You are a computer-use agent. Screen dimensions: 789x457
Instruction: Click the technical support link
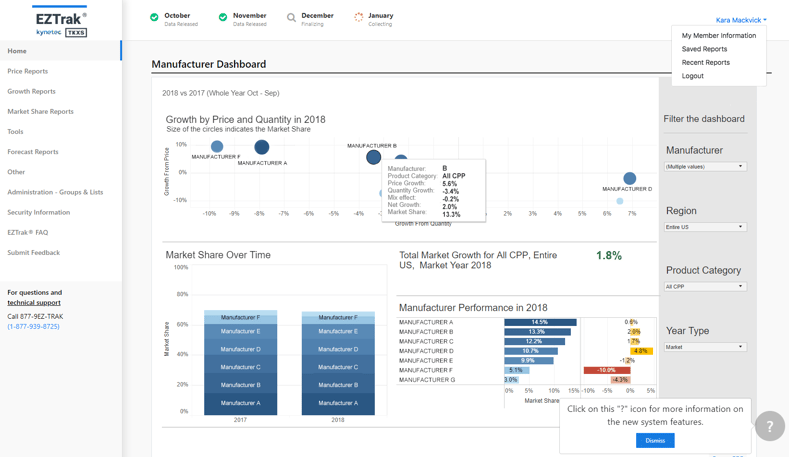(34, 302)
